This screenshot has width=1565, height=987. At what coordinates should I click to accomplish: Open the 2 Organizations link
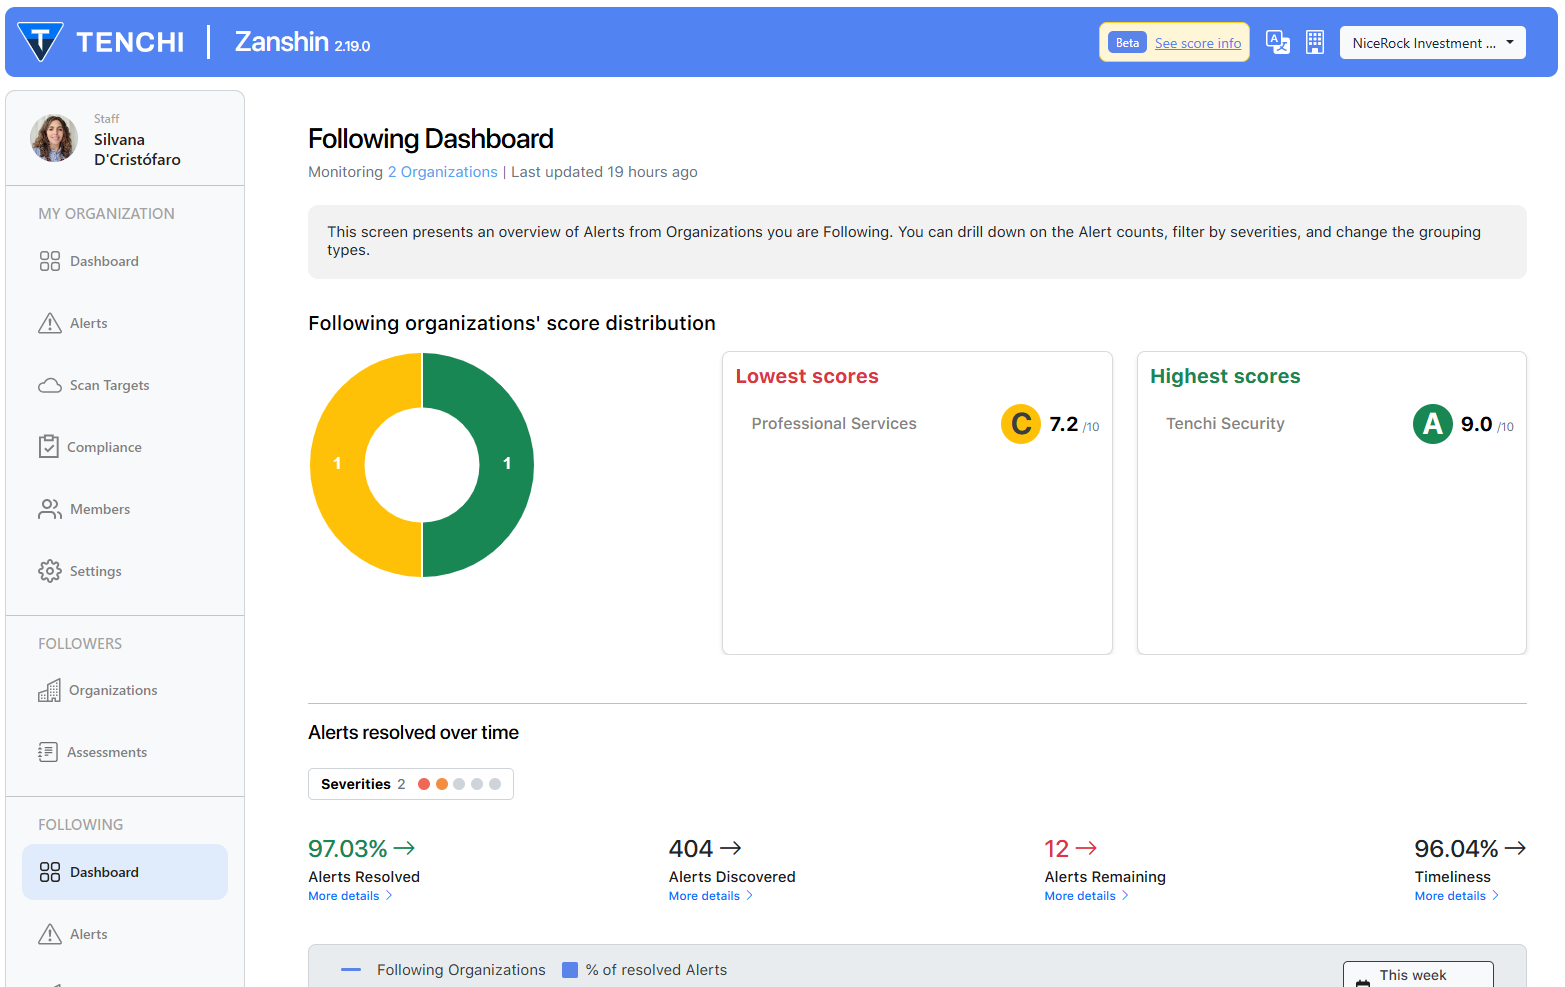coord(442,172)
